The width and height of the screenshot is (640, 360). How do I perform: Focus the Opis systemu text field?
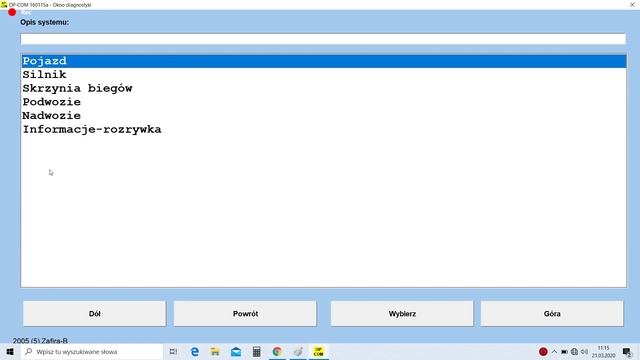(x=323, y=39)
